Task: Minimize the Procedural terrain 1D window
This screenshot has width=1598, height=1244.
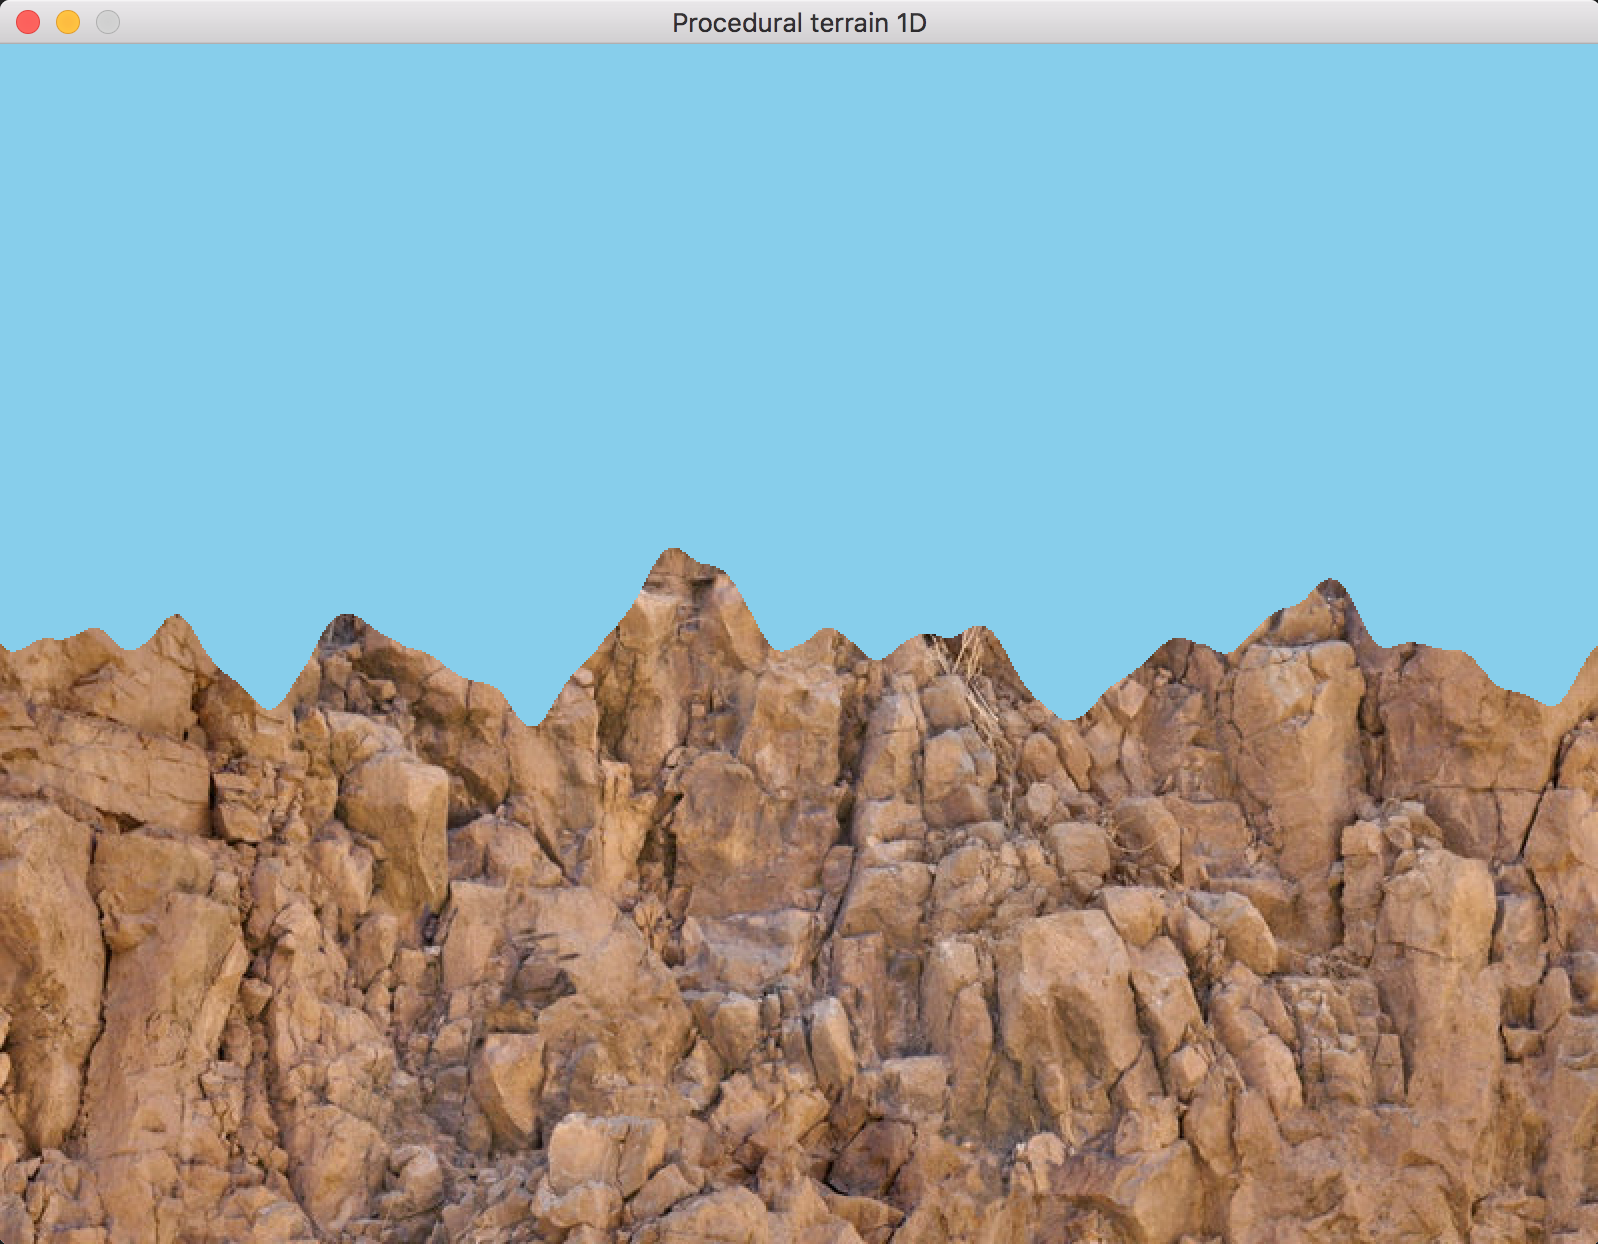Action: click(x=68, y=22)
